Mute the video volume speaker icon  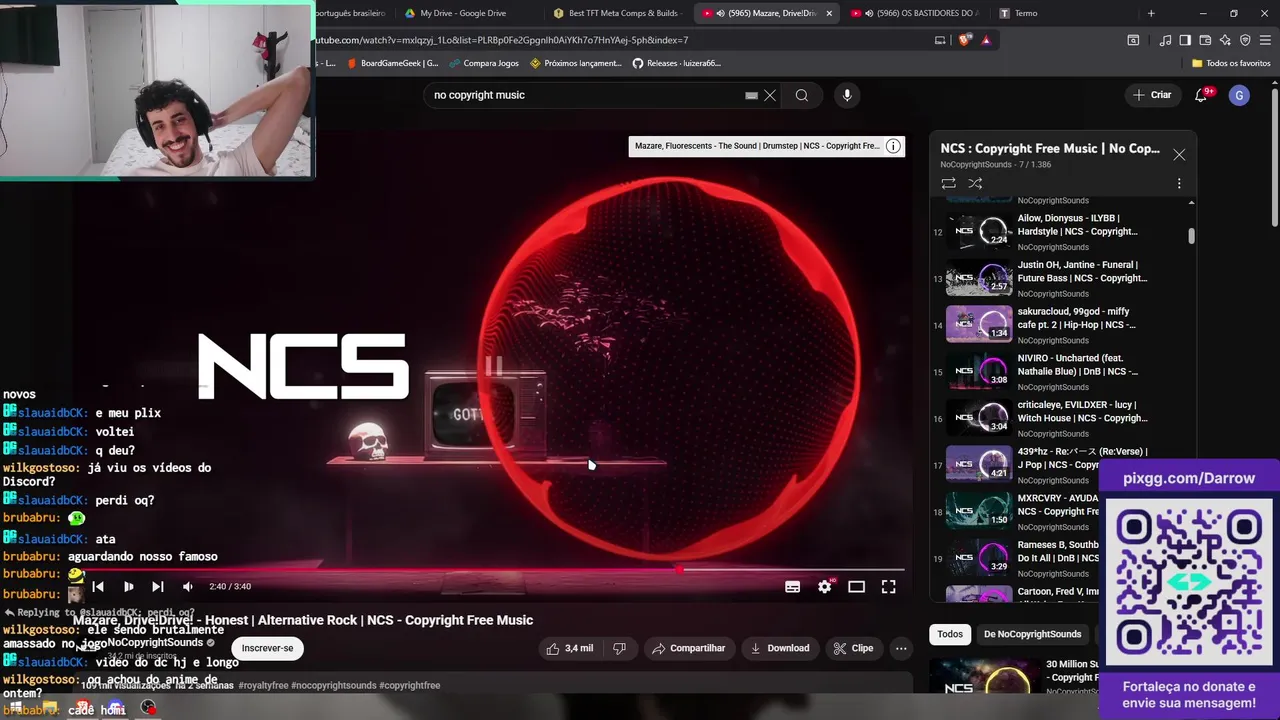tap(188, 587)
